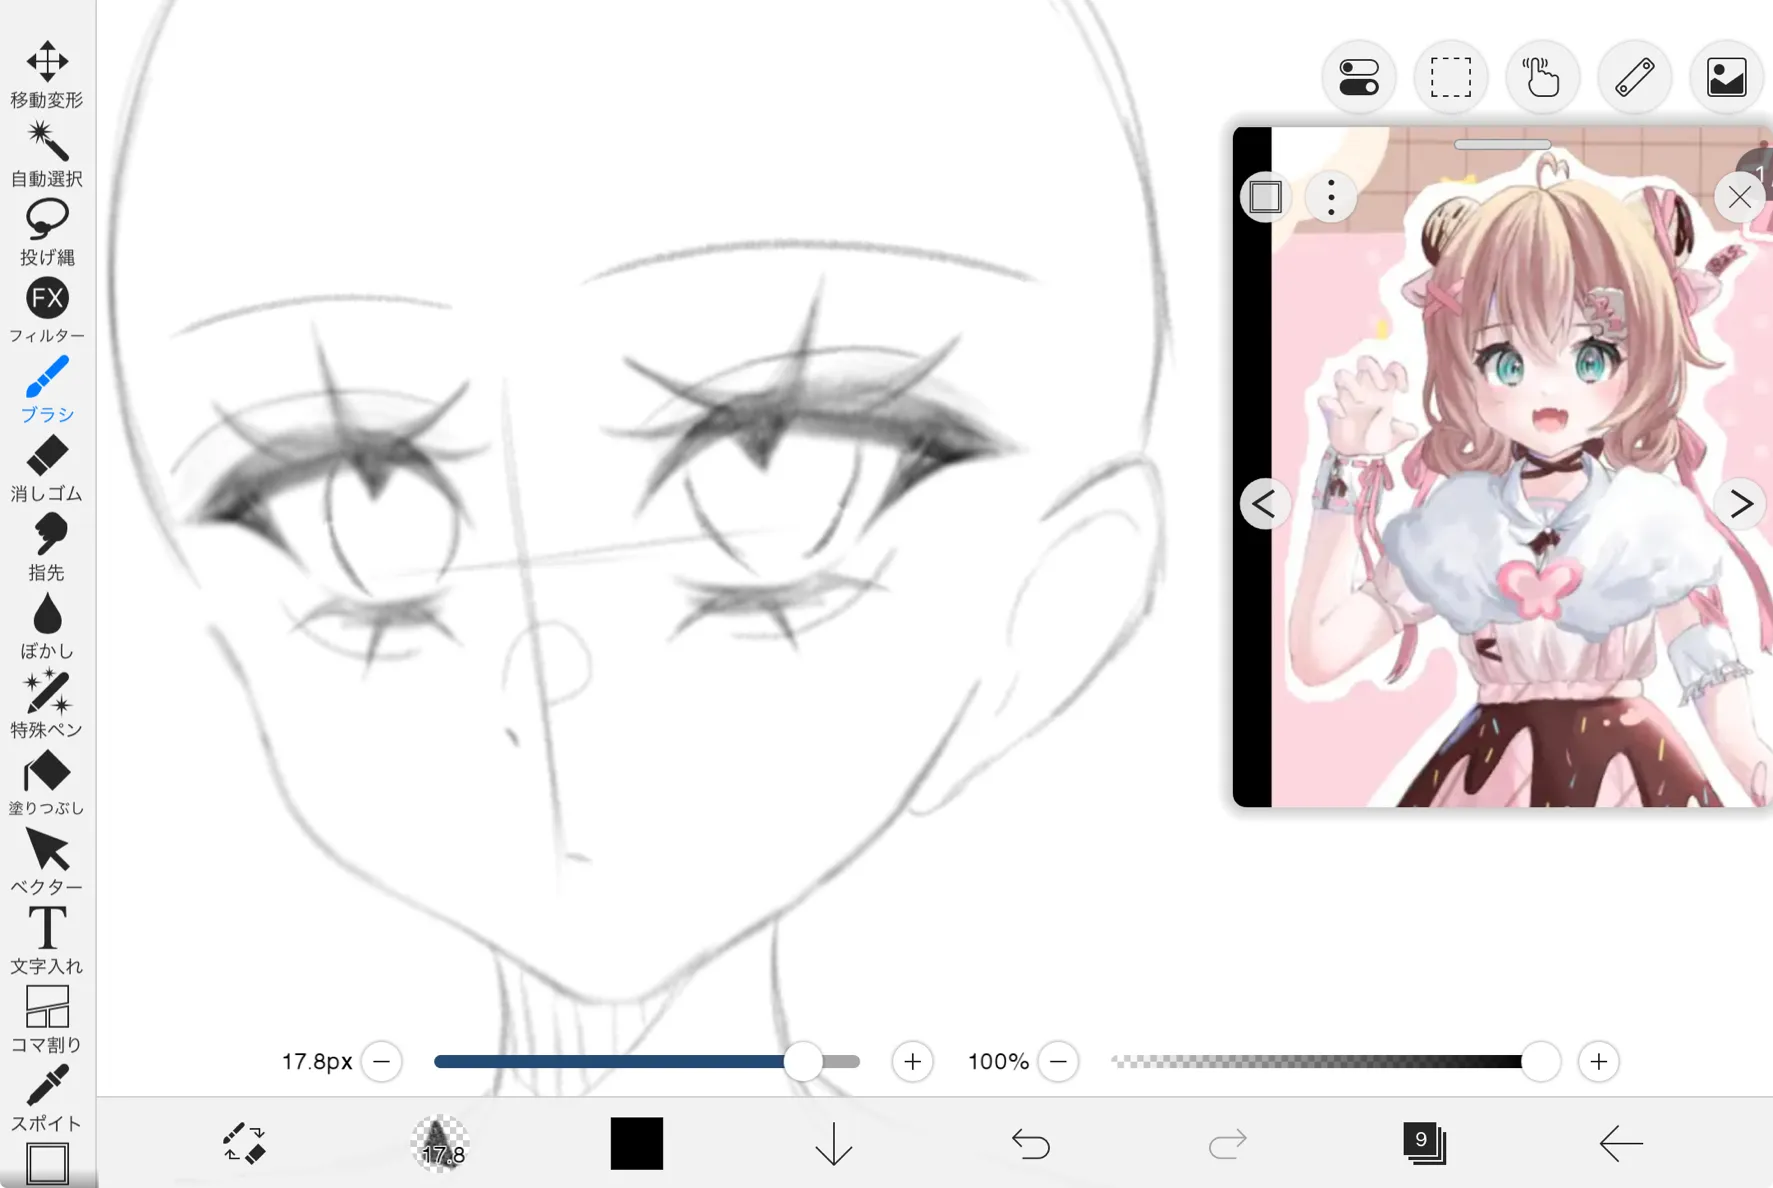Select the ベクター vector tool
This screenshot has height=1188, width=1773.
47,862
